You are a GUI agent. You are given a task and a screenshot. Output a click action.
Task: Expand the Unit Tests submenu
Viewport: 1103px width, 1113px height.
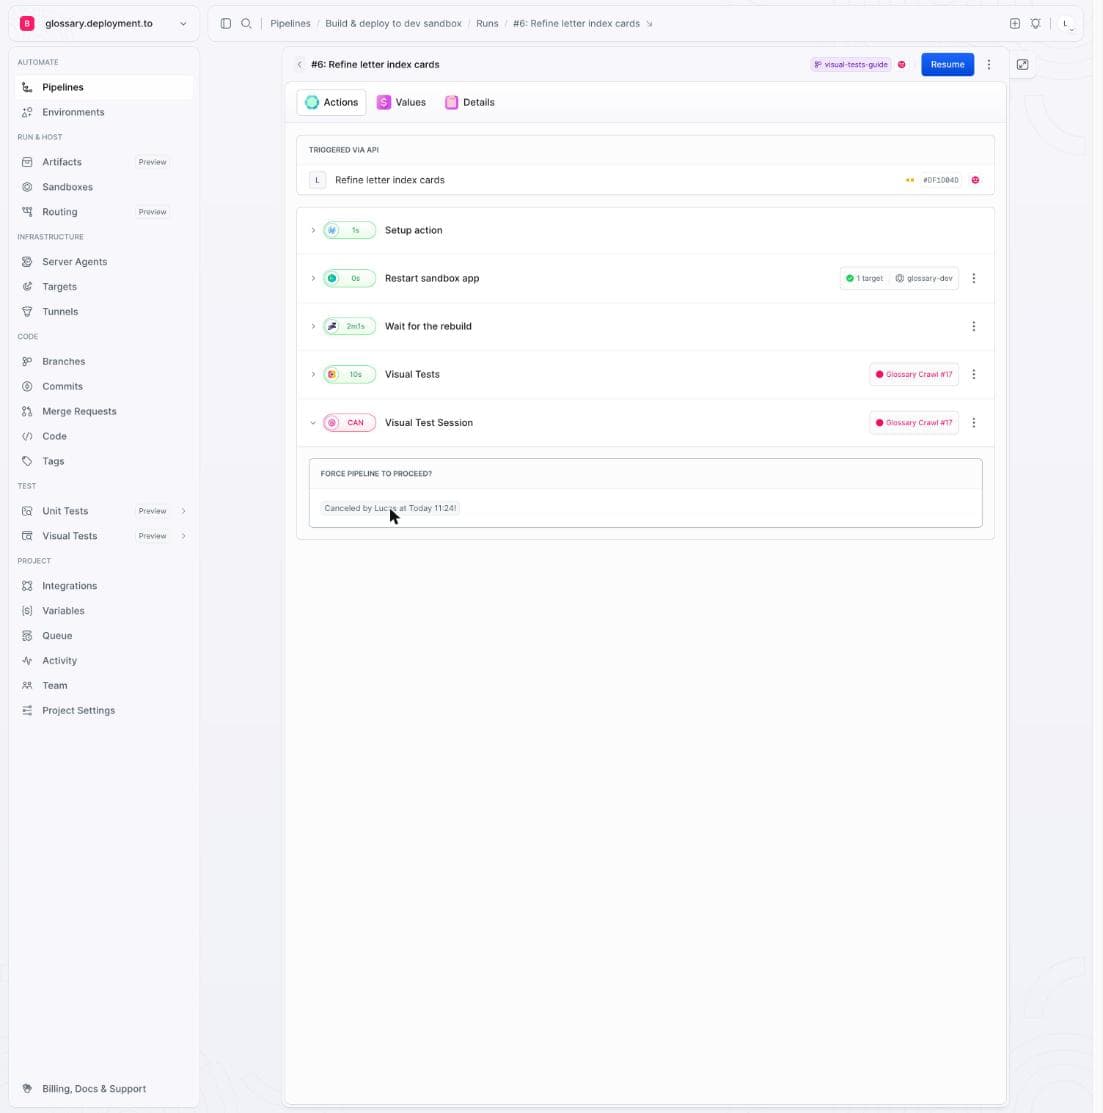(x=184, y=511)
